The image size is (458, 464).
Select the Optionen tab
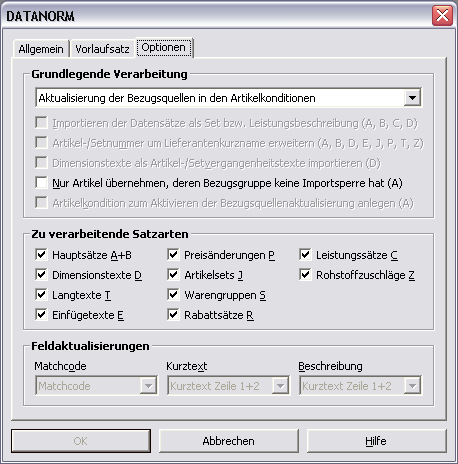pos(164,48)
